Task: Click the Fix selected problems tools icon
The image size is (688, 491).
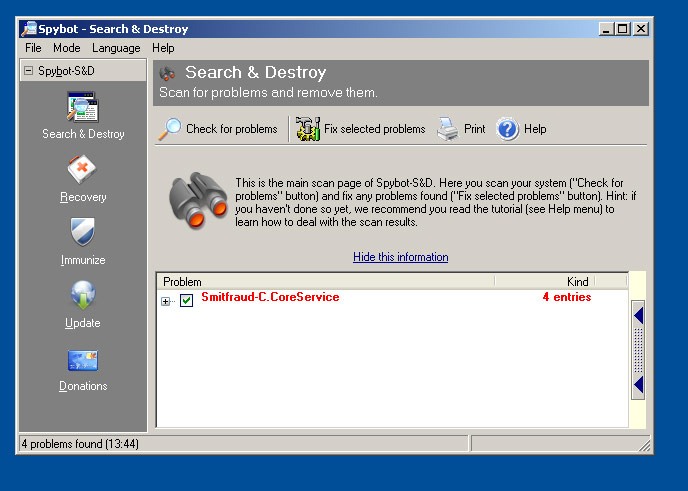Action: (308, 129)
